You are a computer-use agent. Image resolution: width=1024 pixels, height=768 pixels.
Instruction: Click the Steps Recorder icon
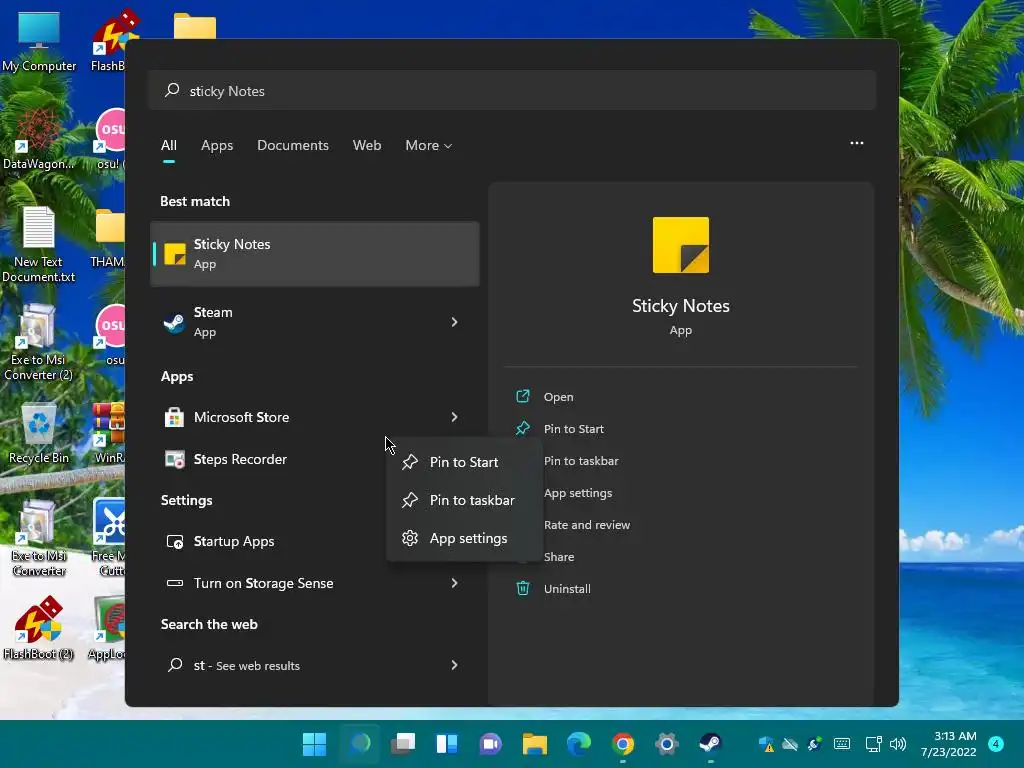174,460
